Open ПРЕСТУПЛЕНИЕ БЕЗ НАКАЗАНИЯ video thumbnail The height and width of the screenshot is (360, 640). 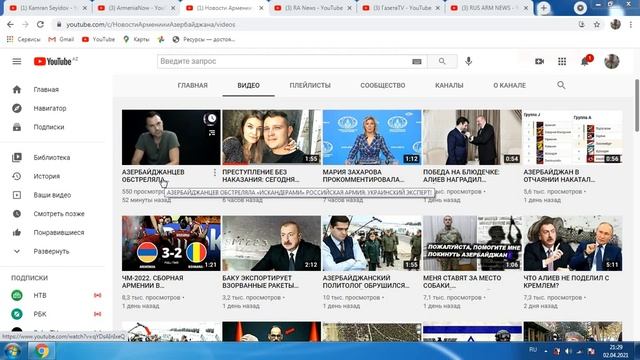click(271, 137)
